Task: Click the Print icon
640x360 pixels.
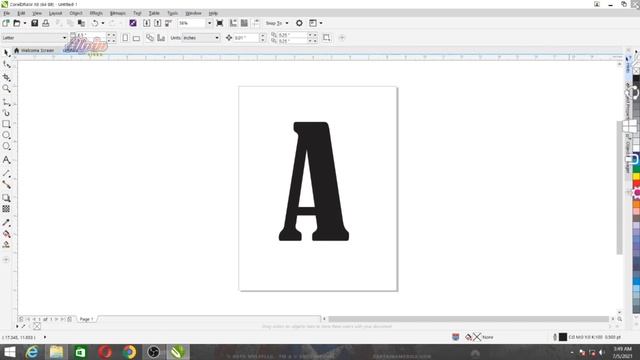Action: [x=46, y=23]
